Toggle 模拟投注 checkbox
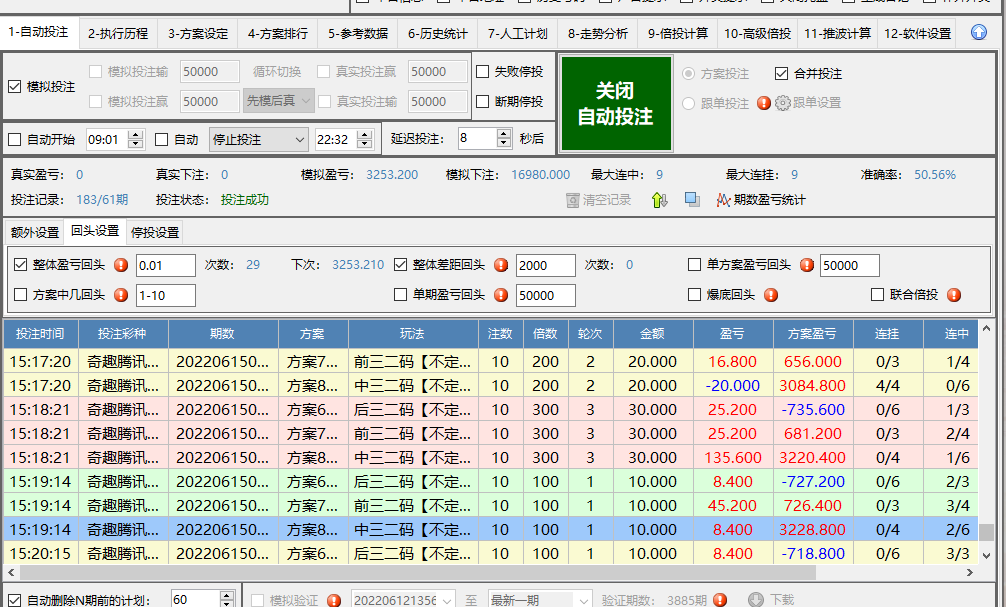The image size is (1006, 607). 15,87
